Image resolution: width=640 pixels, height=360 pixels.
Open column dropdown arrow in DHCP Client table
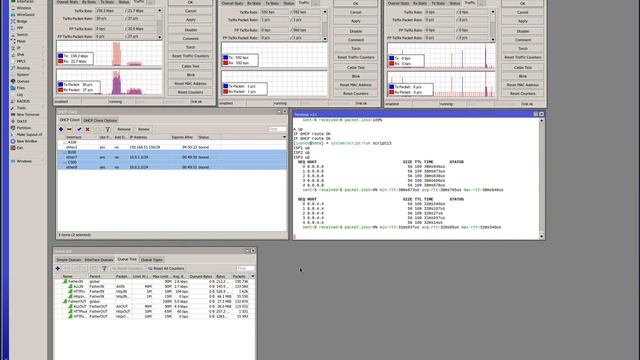(x=284, y=137)
